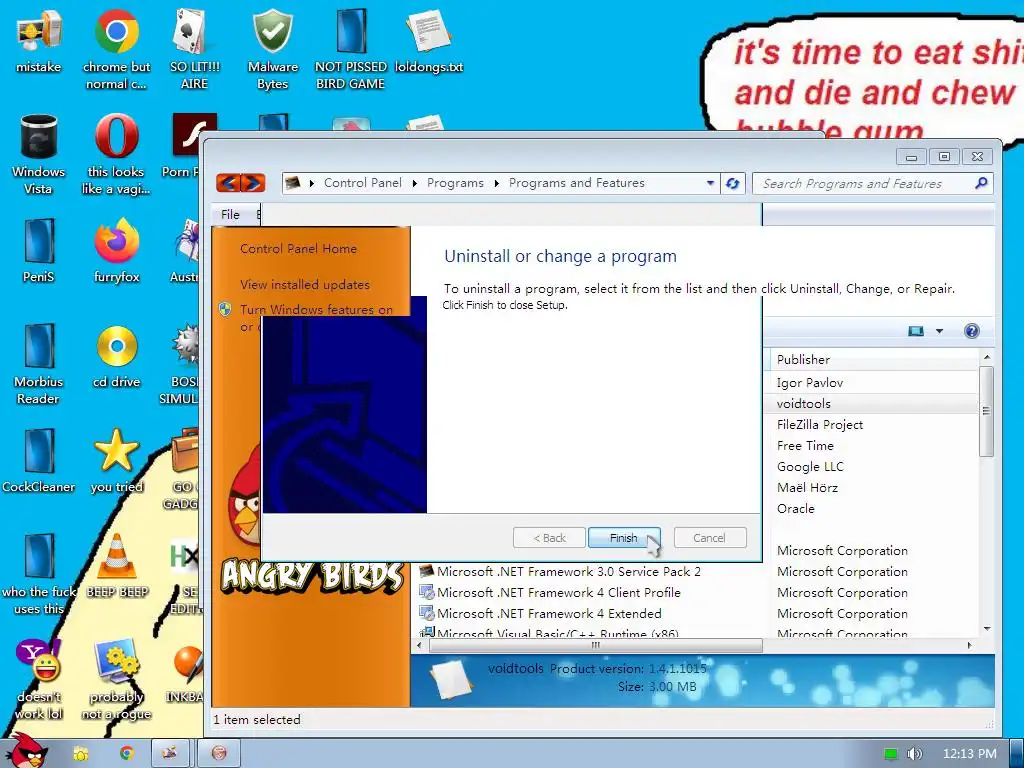Screen dimensions: 1024x768
Task: Switch to the taskbar Control Panel window button
Action: point(170,754)
